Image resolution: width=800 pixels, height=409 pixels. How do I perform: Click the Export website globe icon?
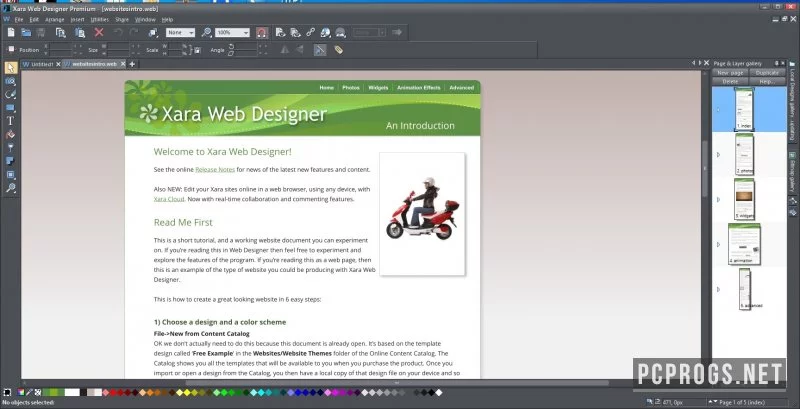pos(326,33)
